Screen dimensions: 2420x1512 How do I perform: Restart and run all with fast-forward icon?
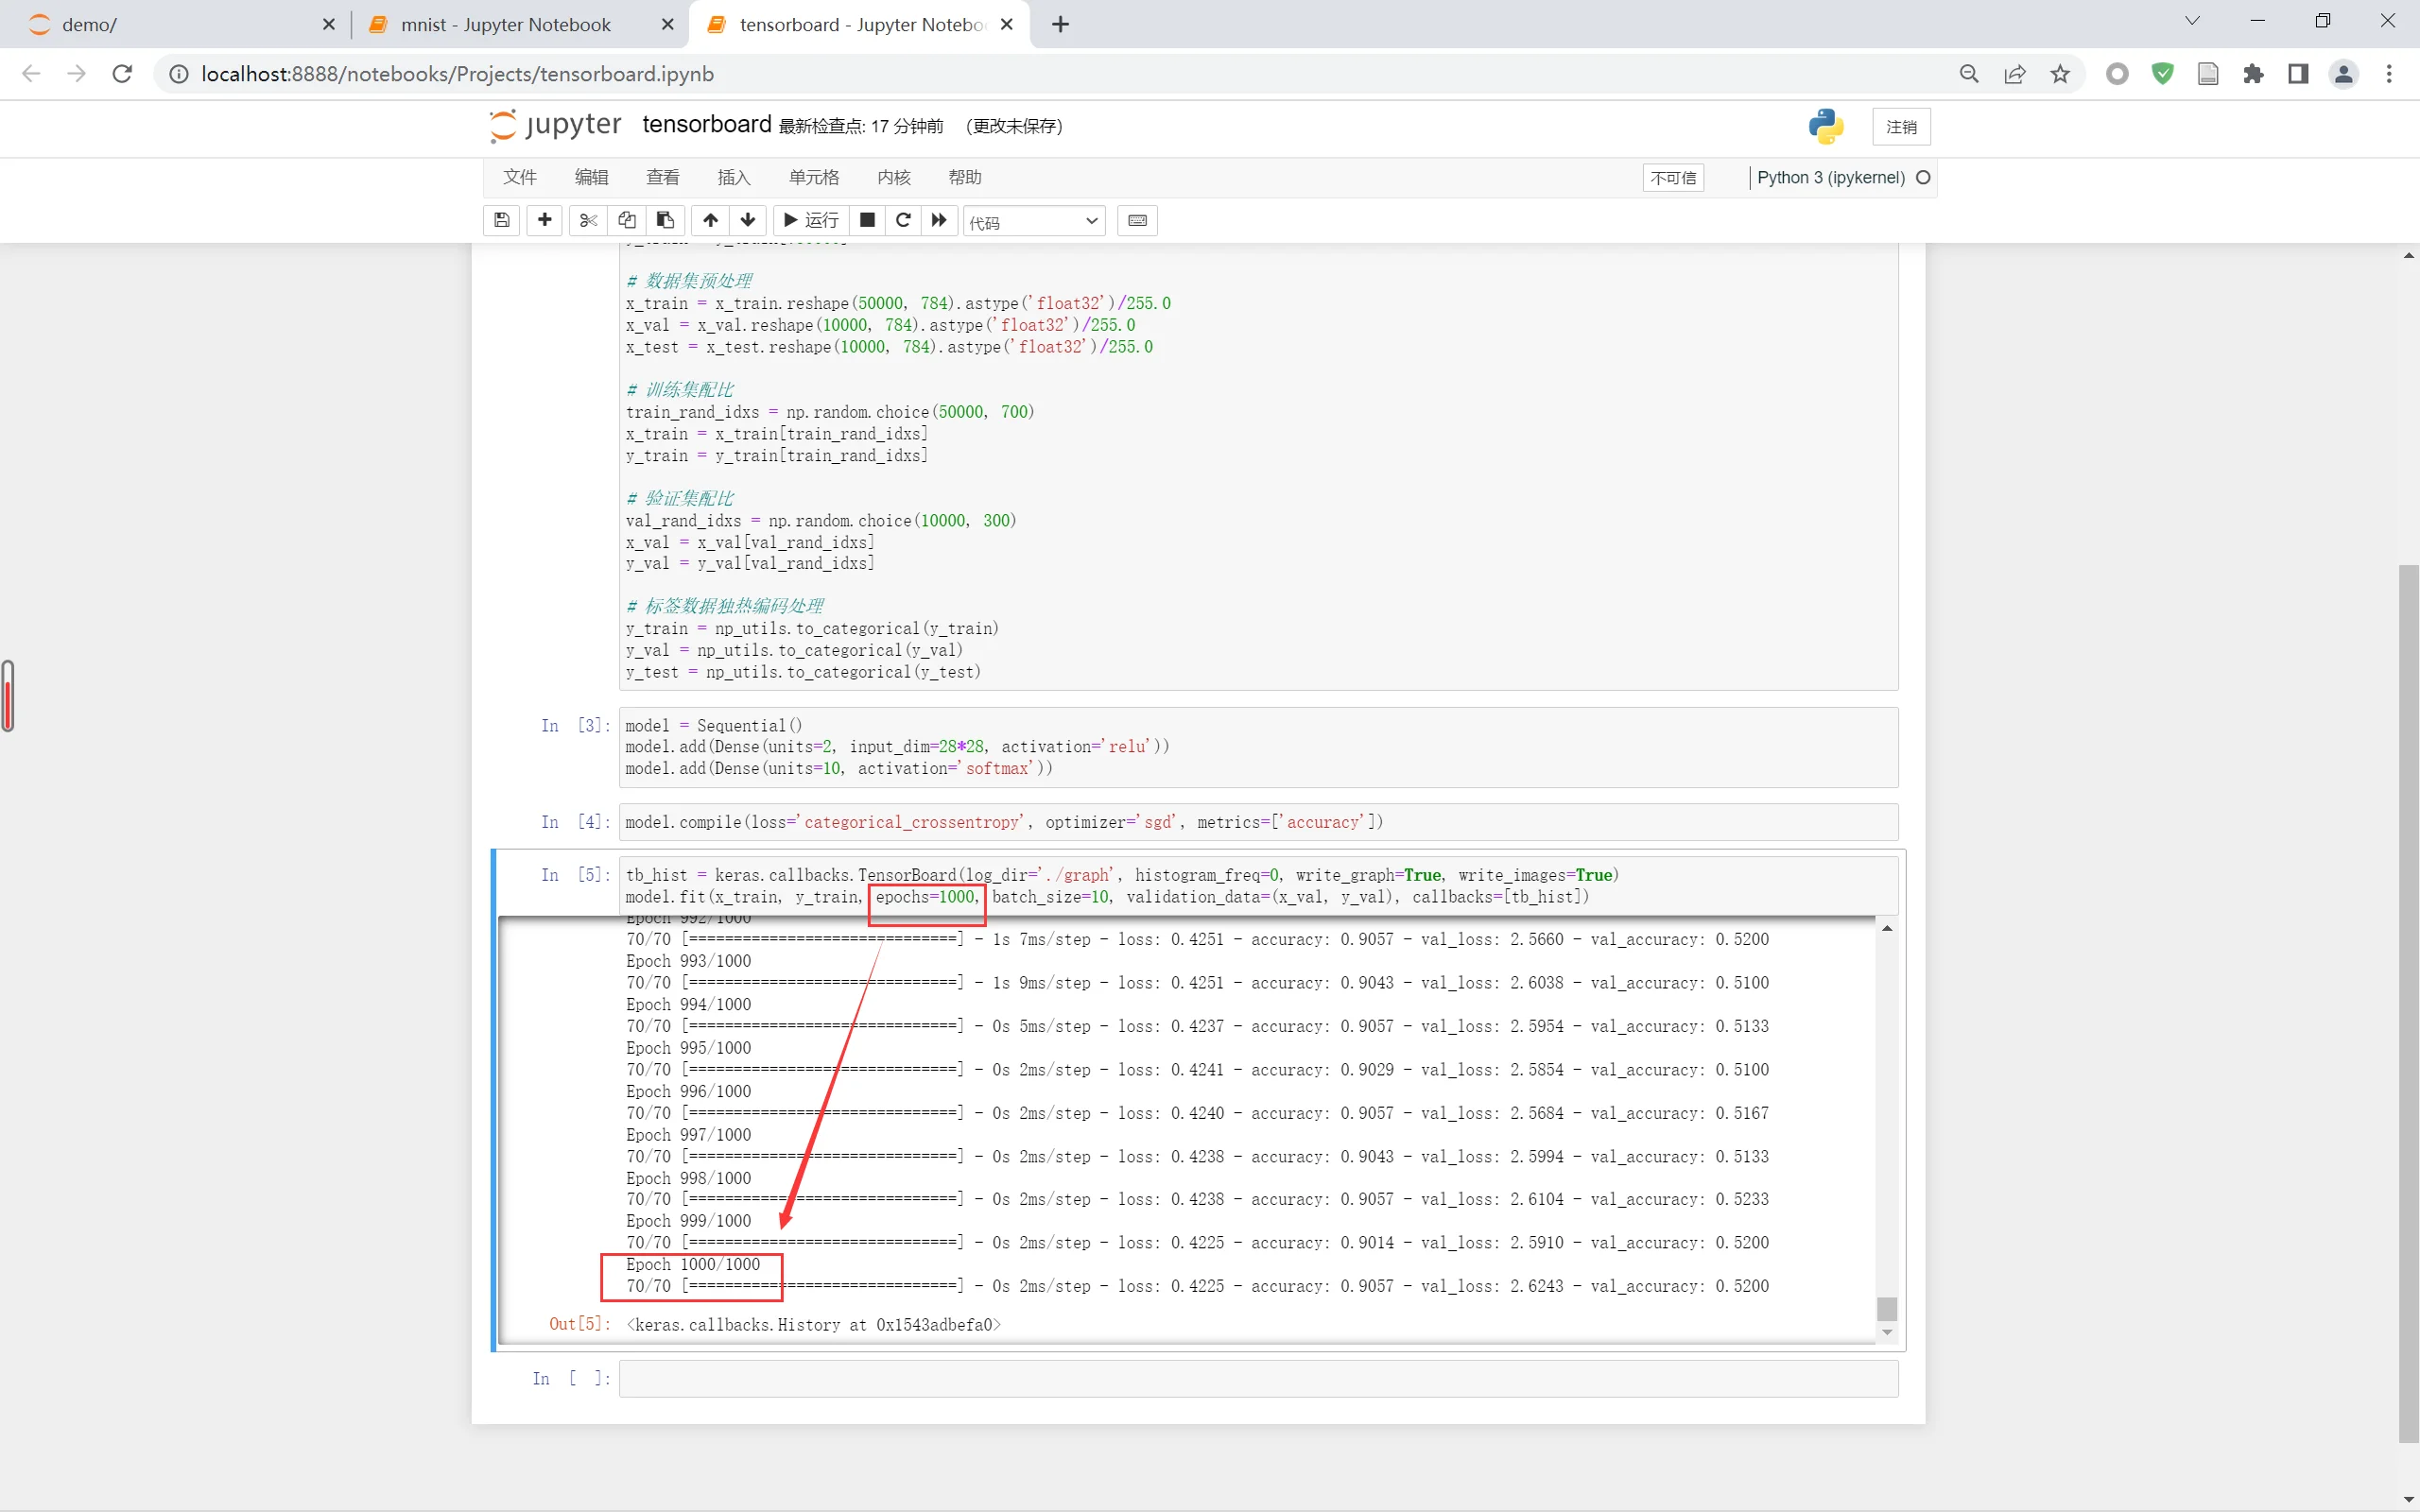click(x=939, y=220)
